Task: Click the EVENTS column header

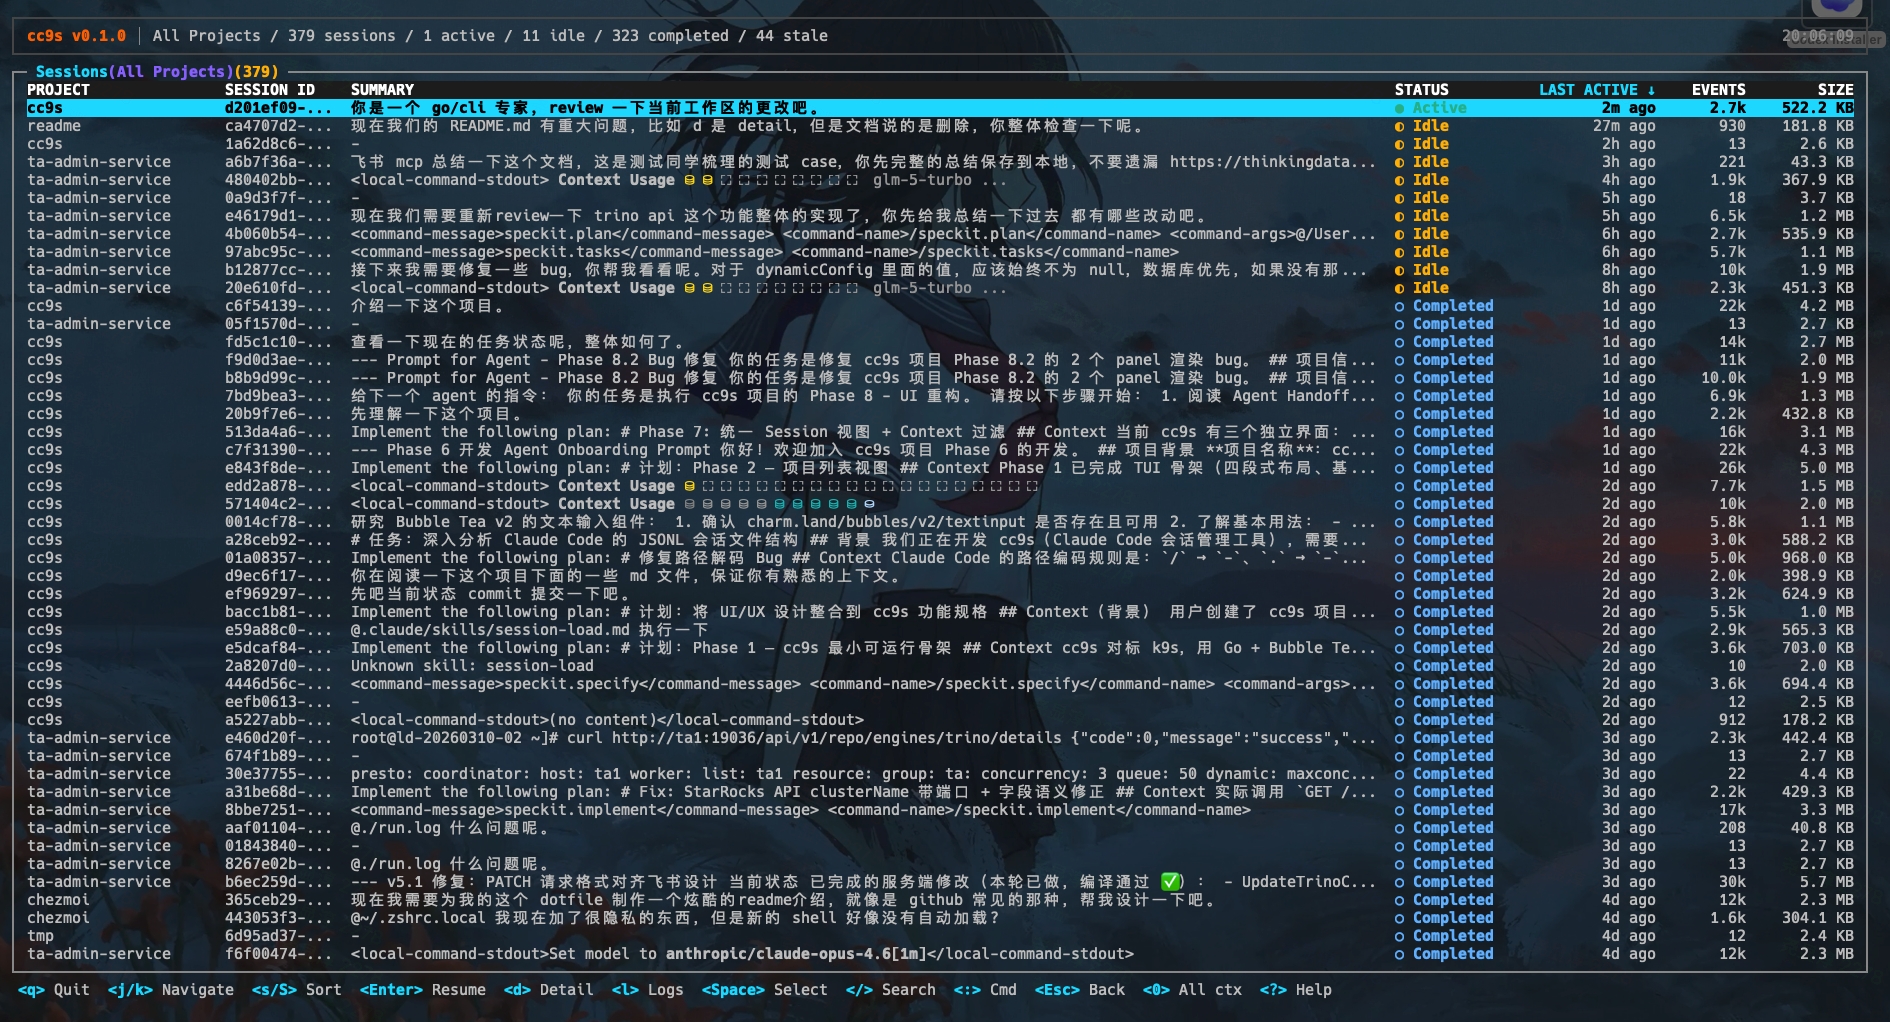Action: (x=1718, y=90)
